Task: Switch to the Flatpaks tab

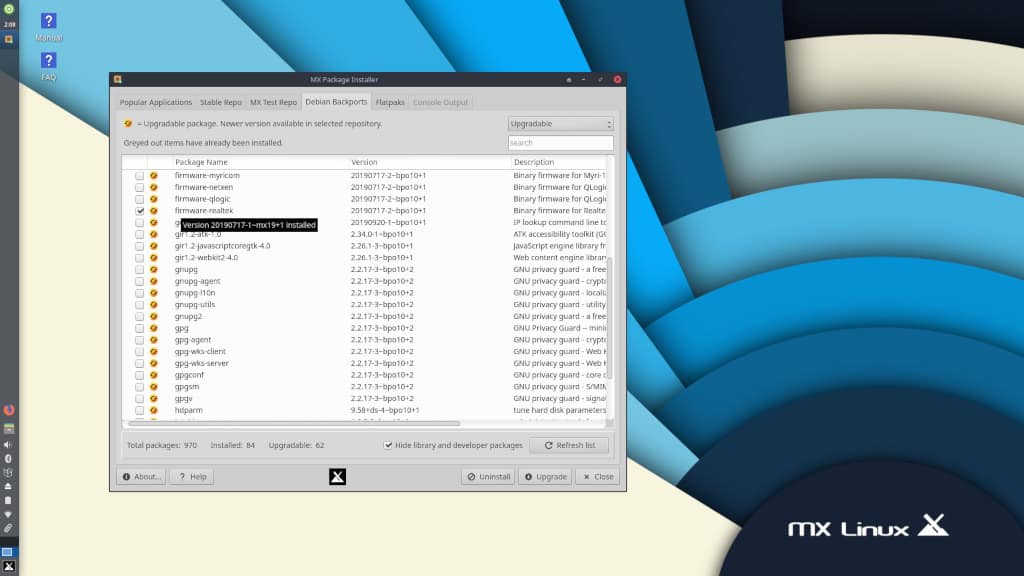Action: [390, 102]
